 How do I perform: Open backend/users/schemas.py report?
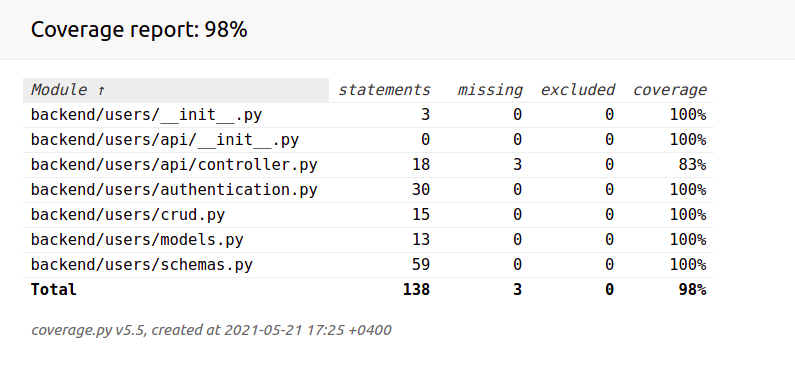141,265
